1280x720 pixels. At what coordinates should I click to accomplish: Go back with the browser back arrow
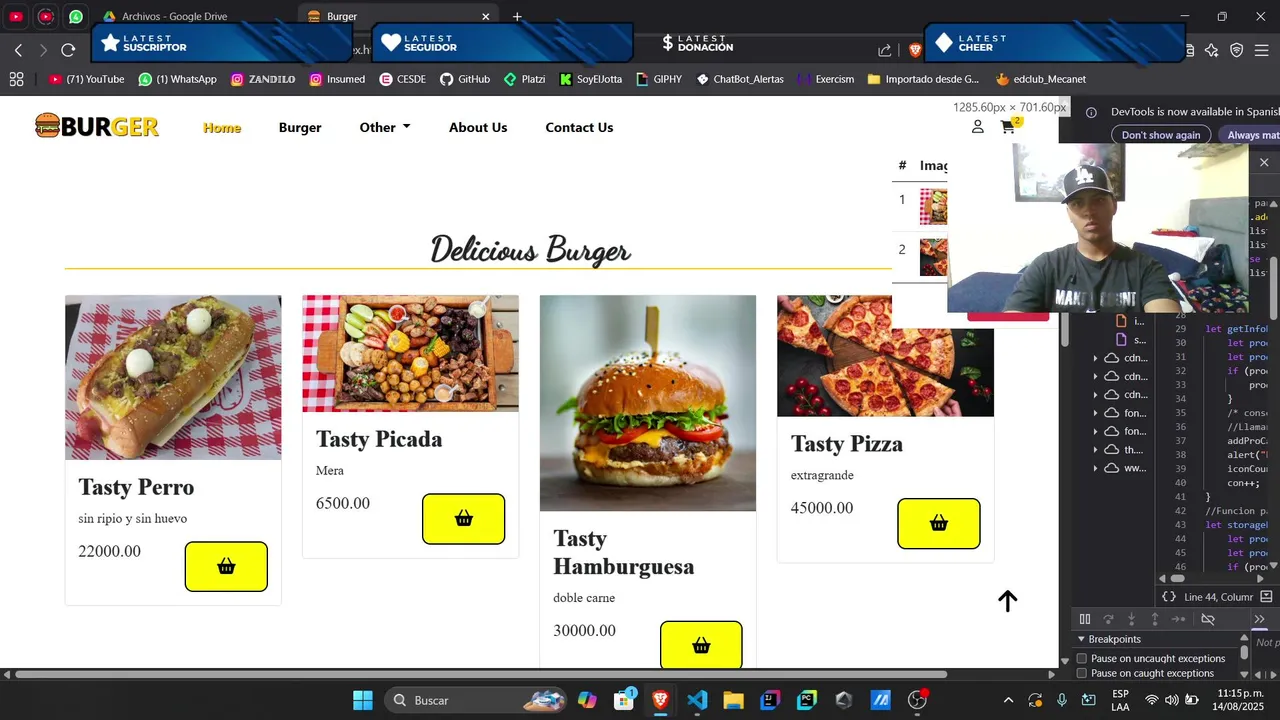point(18,50)
